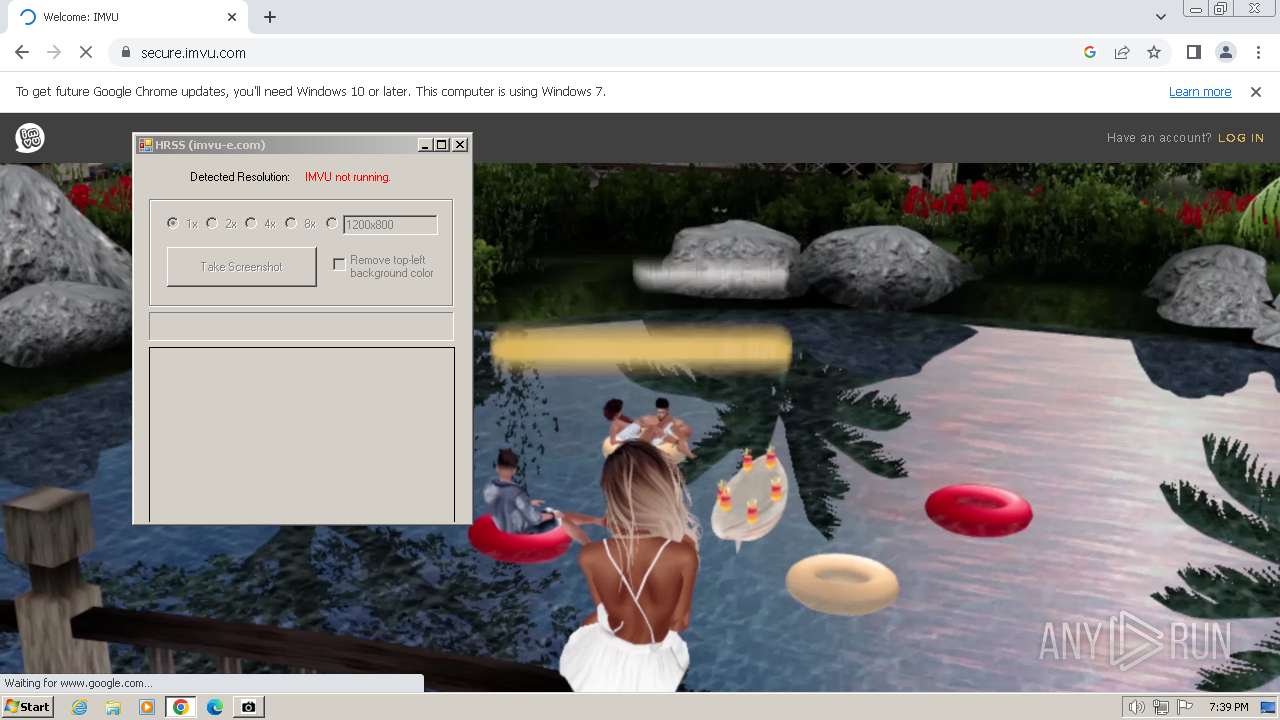Launch Internet Explorer from taskbar
Screen dimensions: 1280x720
click(x=79, y=707)
